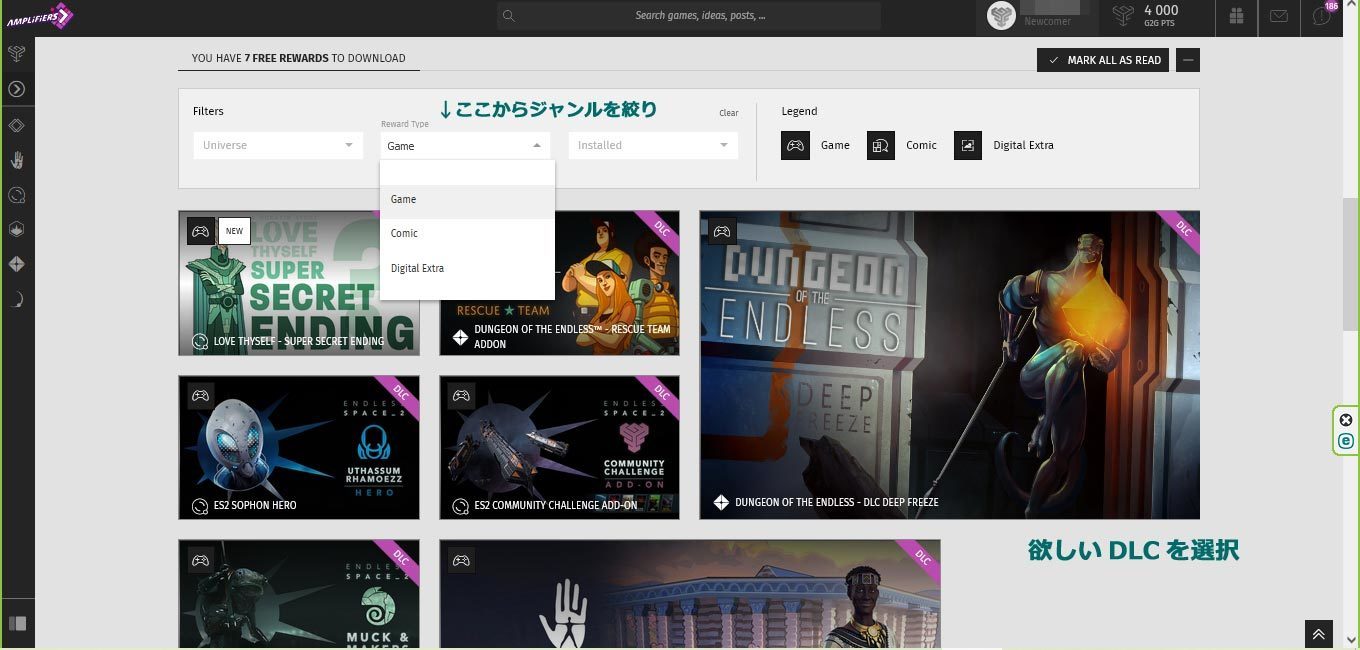1360x650 pixels.
Task: Open the G2G points cube icon
Action: tap(1123, 16)
